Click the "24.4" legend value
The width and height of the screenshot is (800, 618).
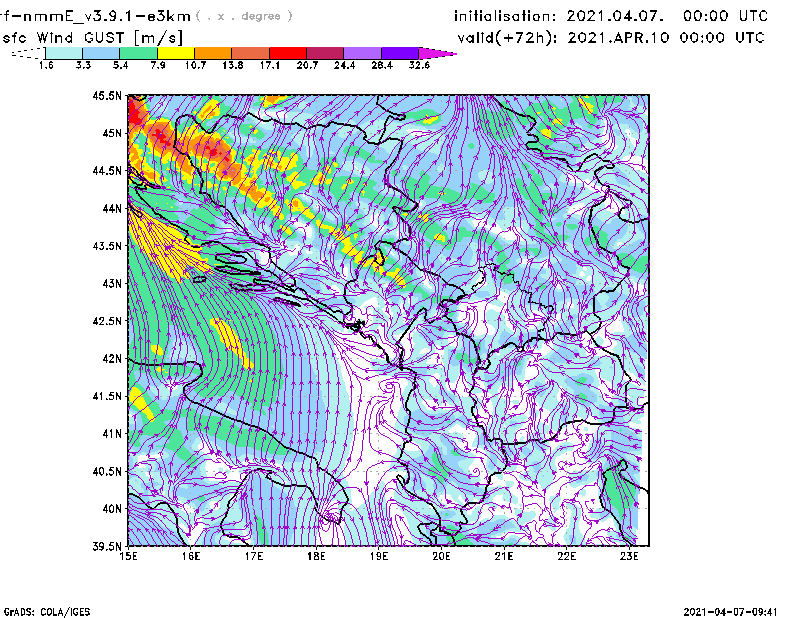click(x=344, y=65)
